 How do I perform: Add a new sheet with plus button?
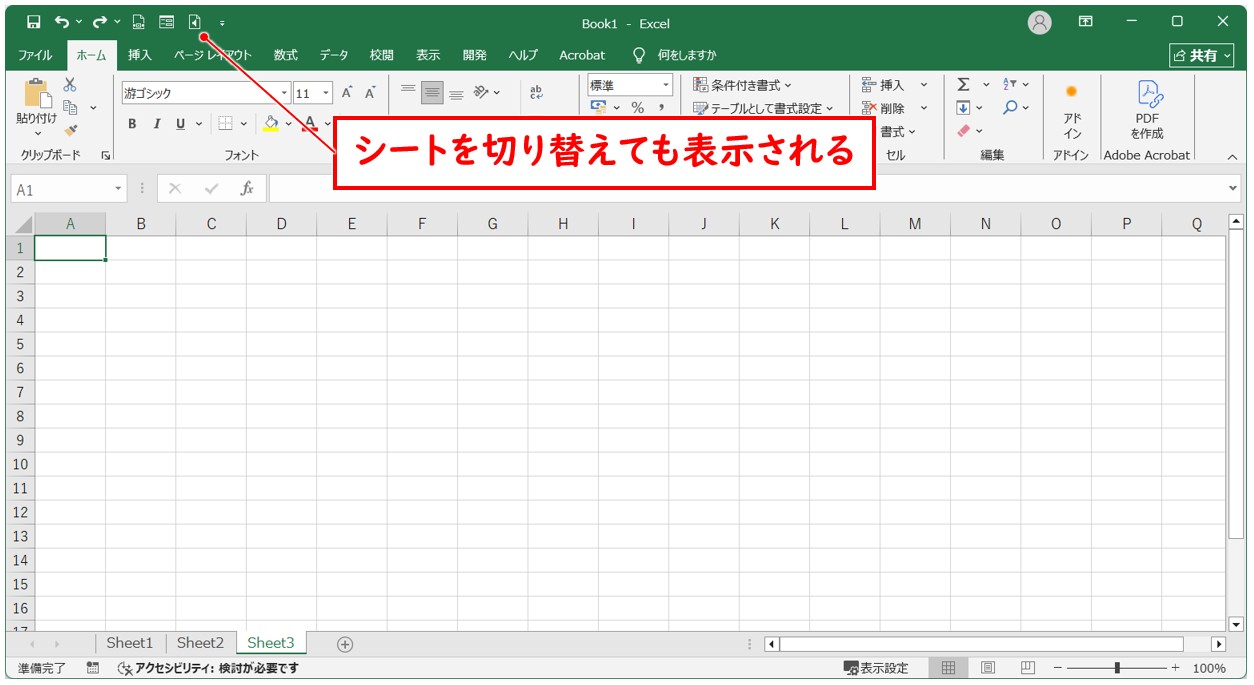[x=345, y=644]
